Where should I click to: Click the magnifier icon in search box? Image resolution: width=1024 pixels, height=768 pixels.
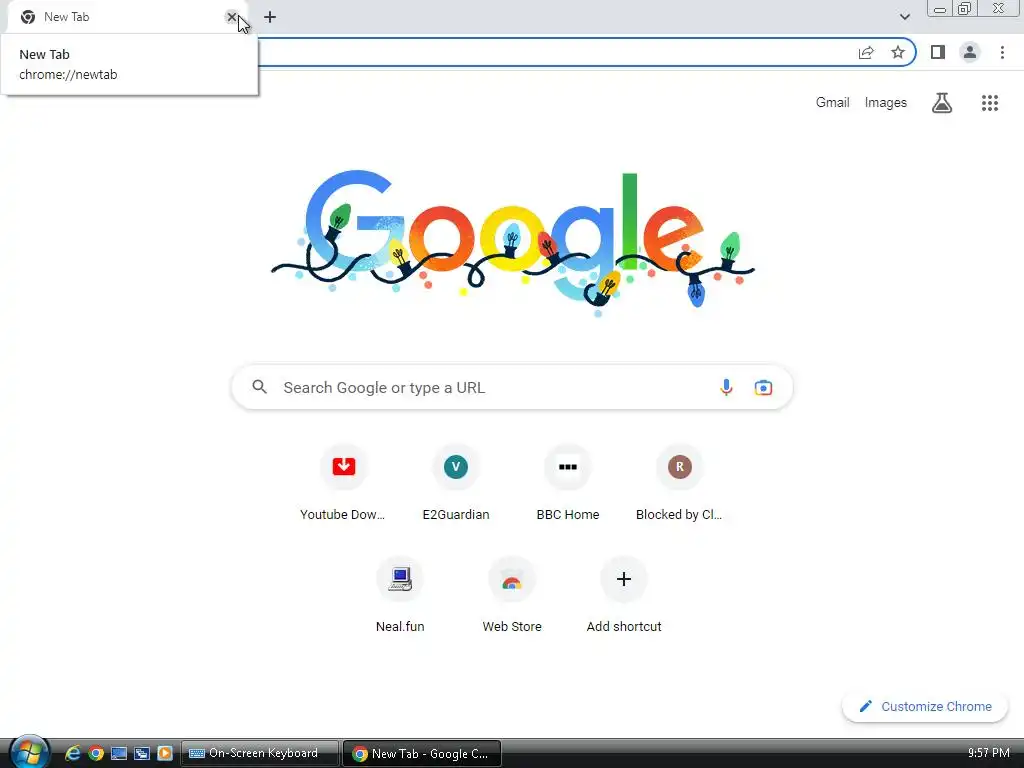coord(259,387)
